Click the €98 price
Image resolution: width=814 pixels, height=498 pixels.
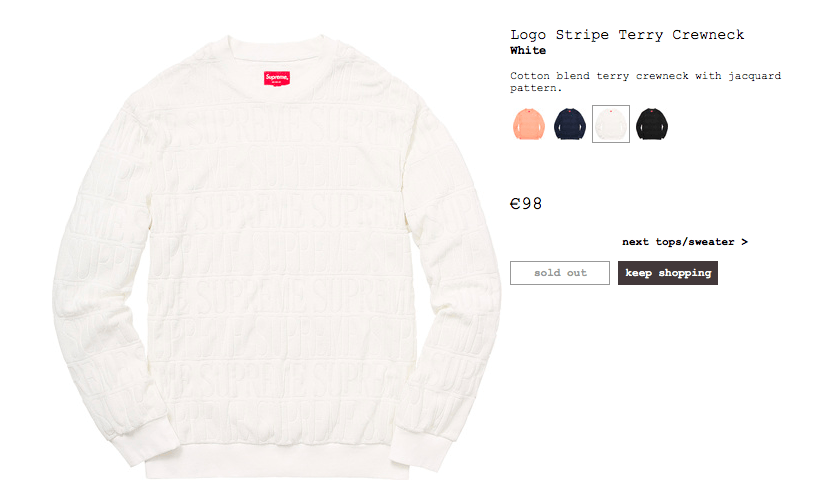point(526,204)
